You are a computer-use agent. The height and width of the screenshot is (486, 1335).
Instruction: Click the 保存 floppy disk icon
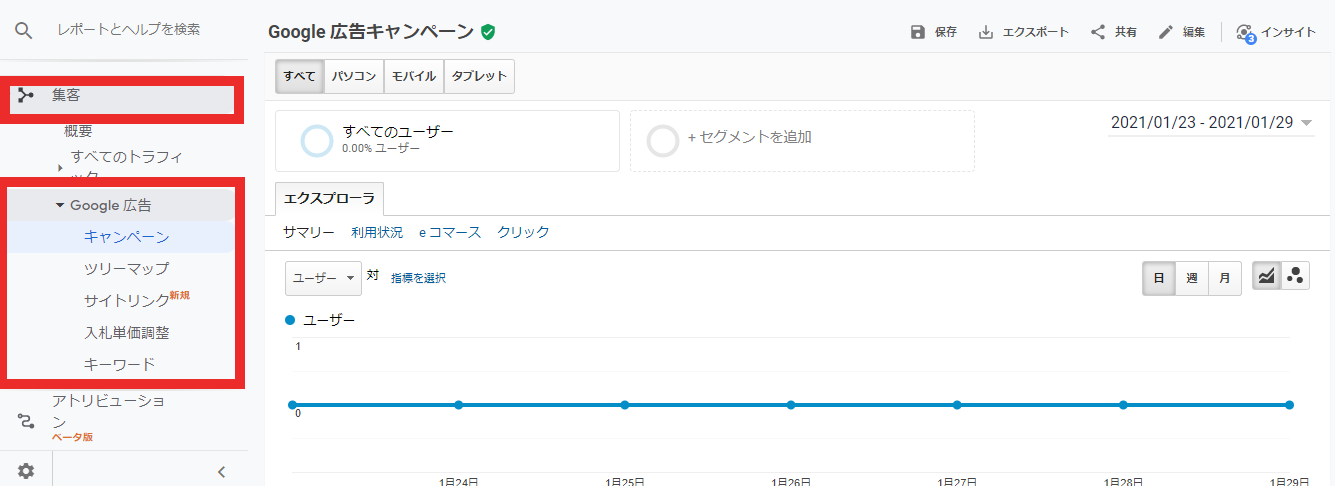point(918,32)
